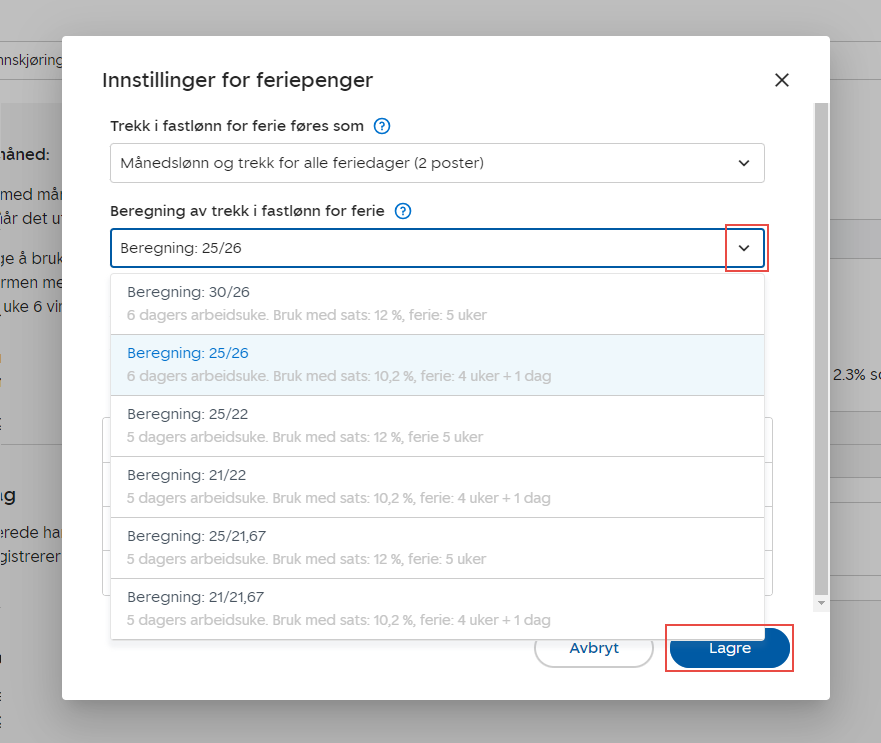Screen dimensions: 881x743
Task: Expand the Månedslønn dropdown using its chevron
Action: [x=743, y=163]
